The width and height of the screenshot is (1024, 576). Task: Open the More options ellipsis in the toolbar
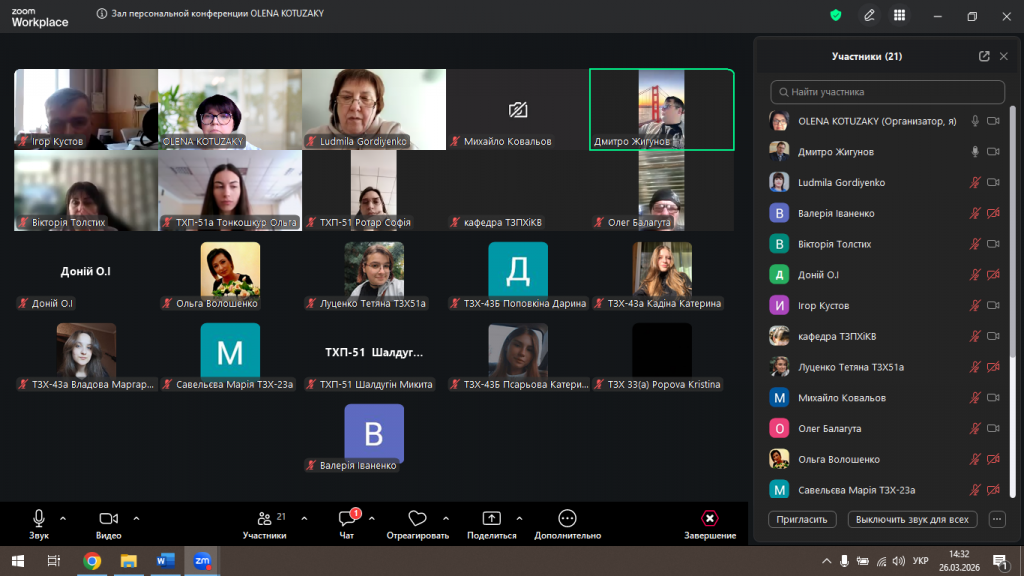click(x=567, y=523)
